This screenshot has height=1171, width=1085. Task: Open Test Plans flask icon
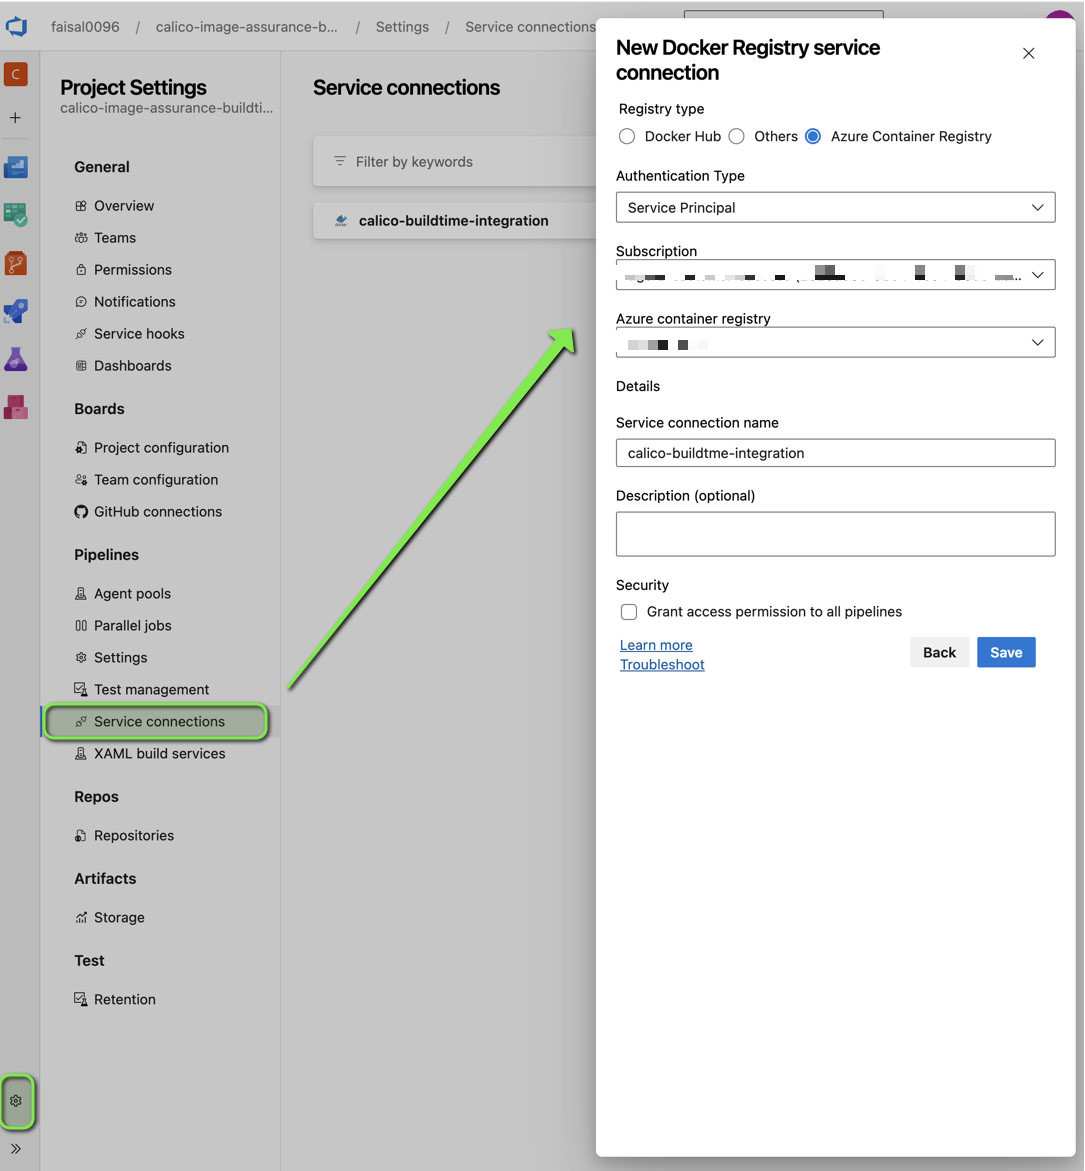[16, 359]
